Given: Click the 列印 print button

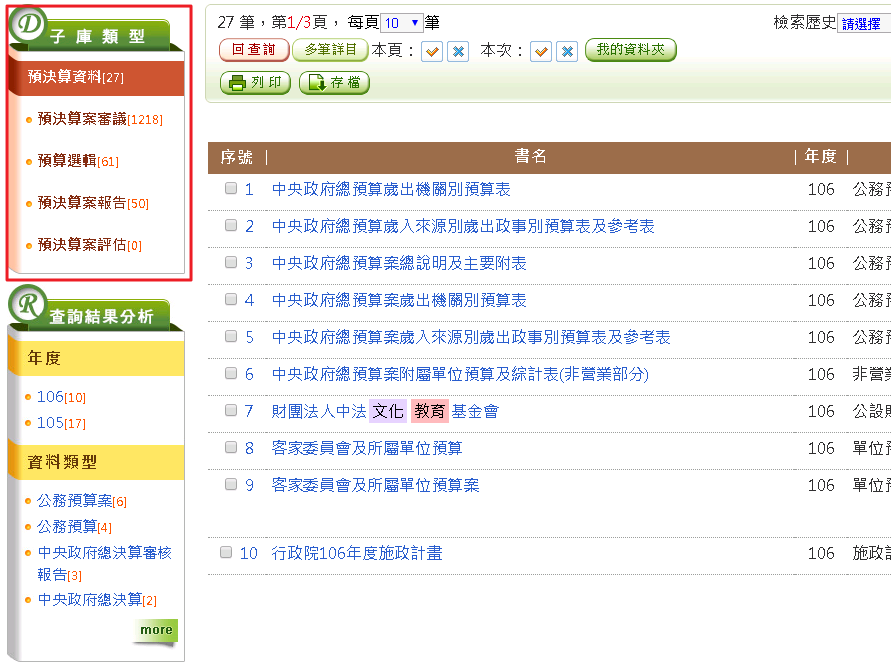Looking at the screenshot, I should pyautogui.click(x=255, y=83).
